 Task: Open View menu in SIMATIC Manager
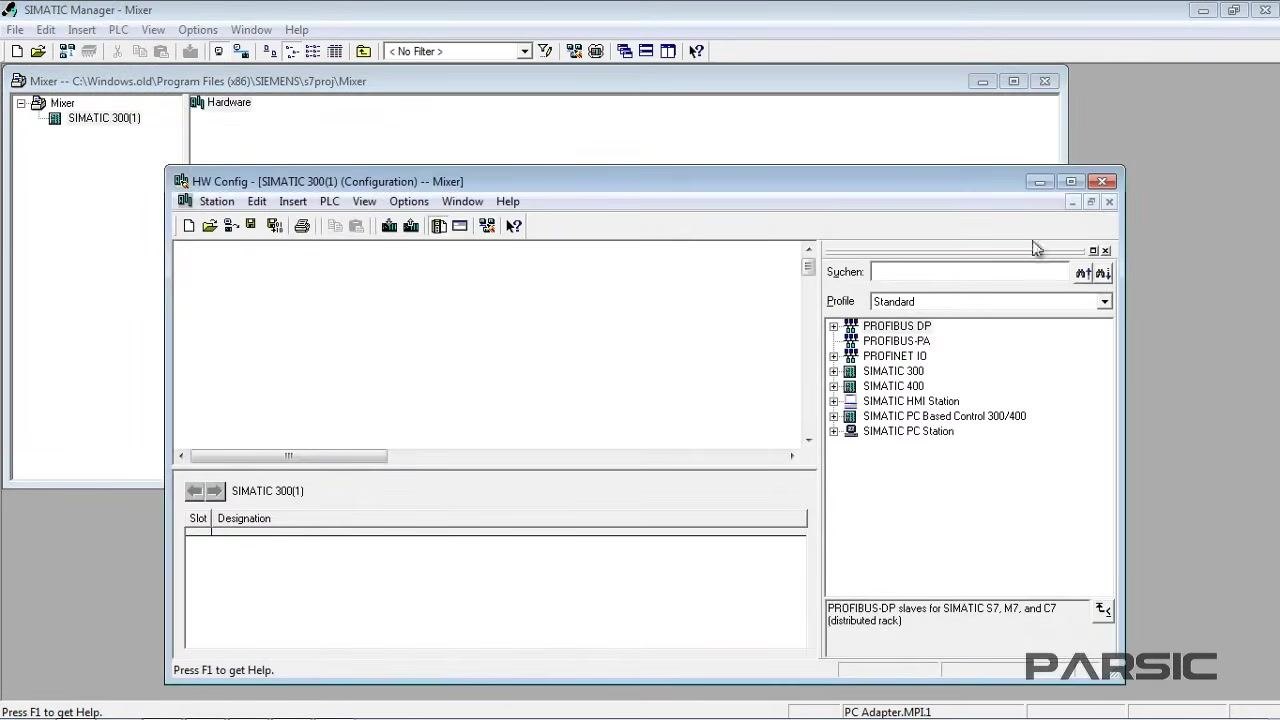click(153, 30)
